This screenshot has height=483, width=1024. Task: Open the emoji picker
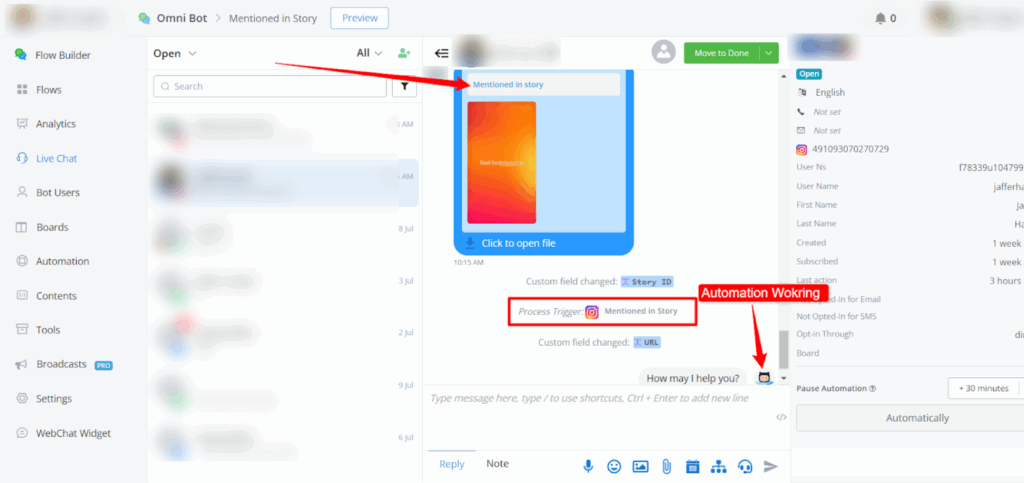[614, 466]
